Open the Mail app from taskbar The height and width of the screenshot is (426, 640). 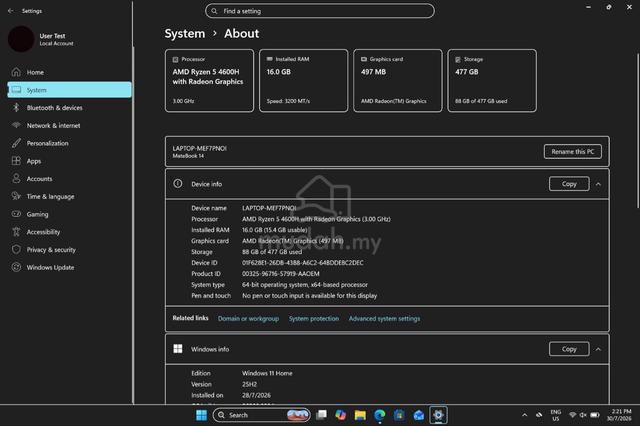pos(419,415)
